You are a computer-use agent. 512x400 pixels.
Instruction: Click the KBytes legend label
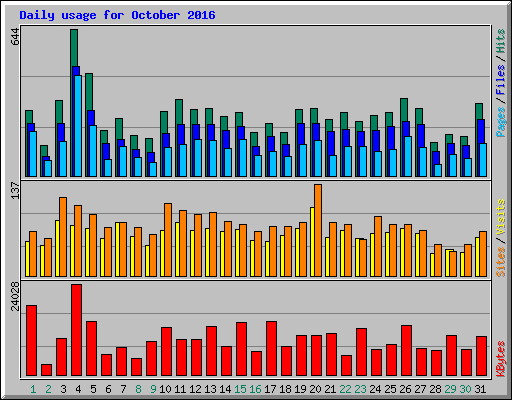click(501, 359)
